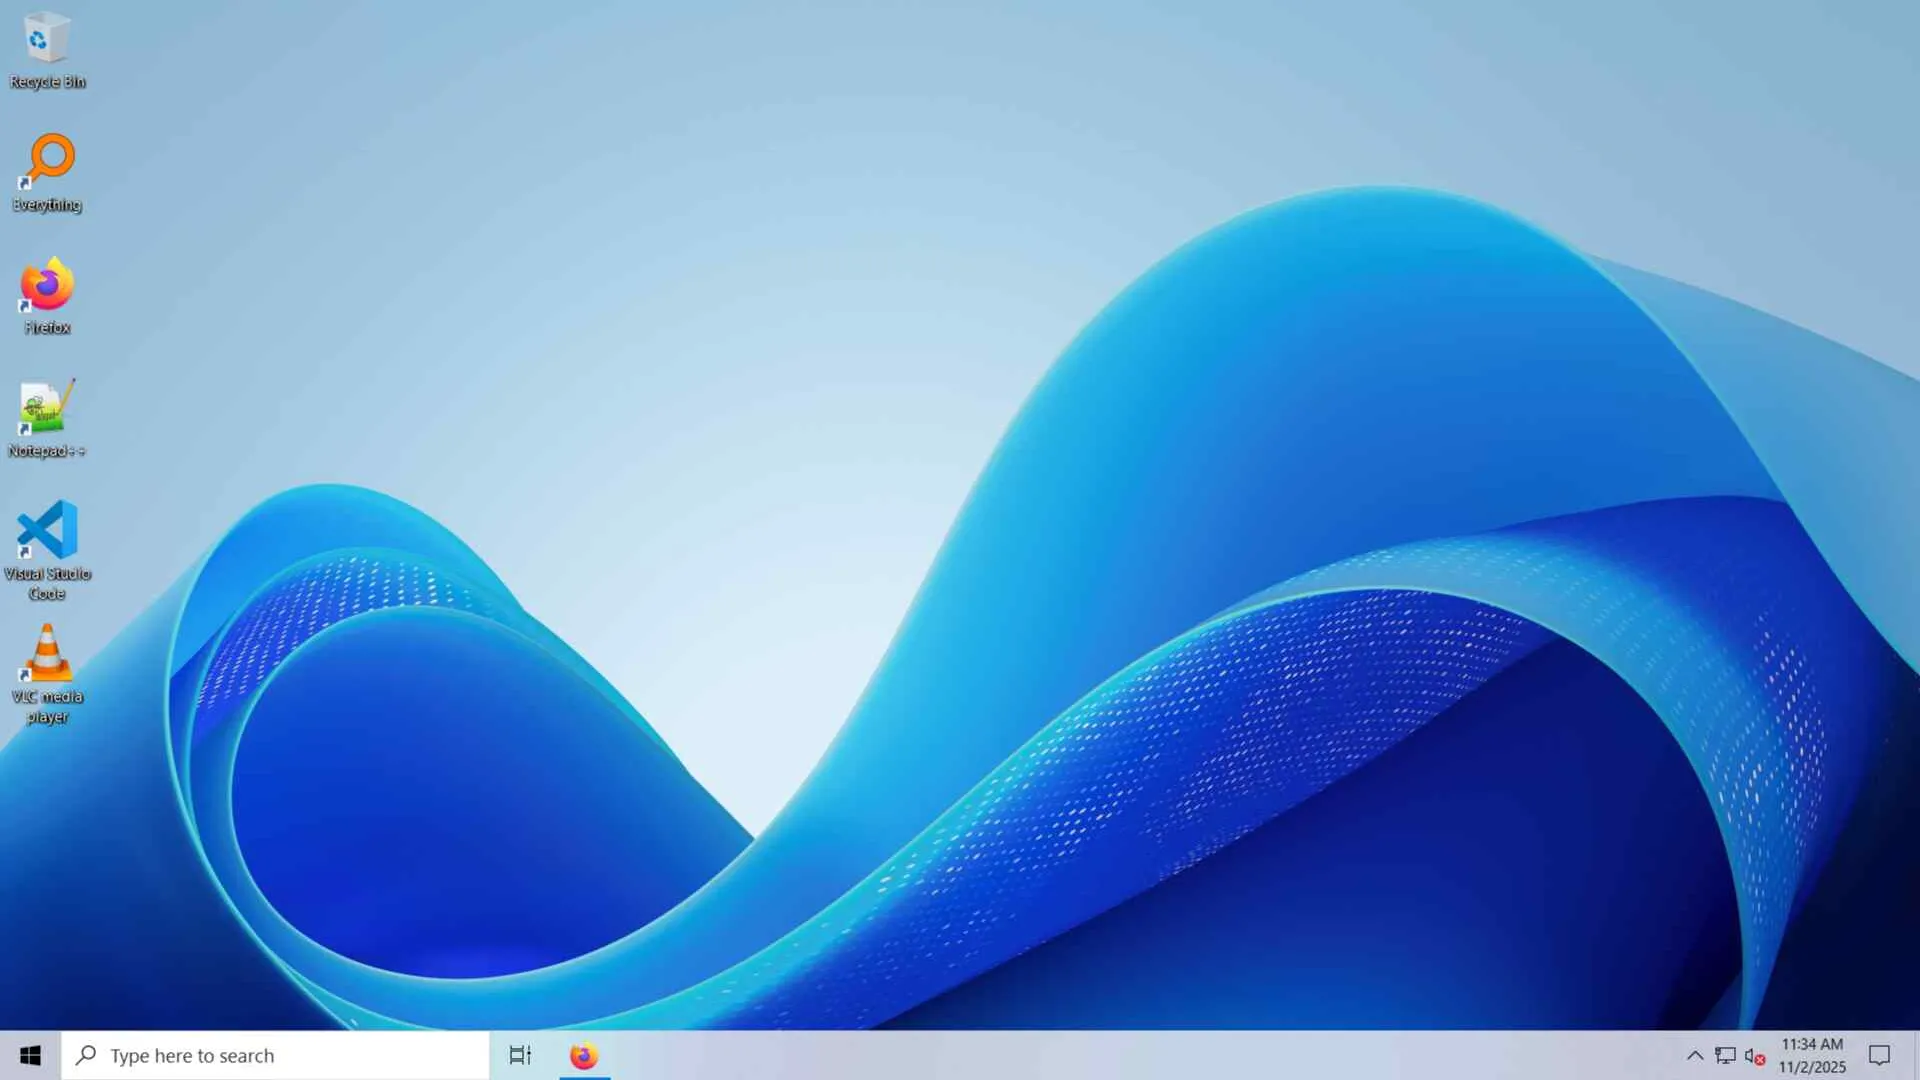Click the muted volume speaker icon
1920x1080 pixels.
click(x=1754, y=1056)
